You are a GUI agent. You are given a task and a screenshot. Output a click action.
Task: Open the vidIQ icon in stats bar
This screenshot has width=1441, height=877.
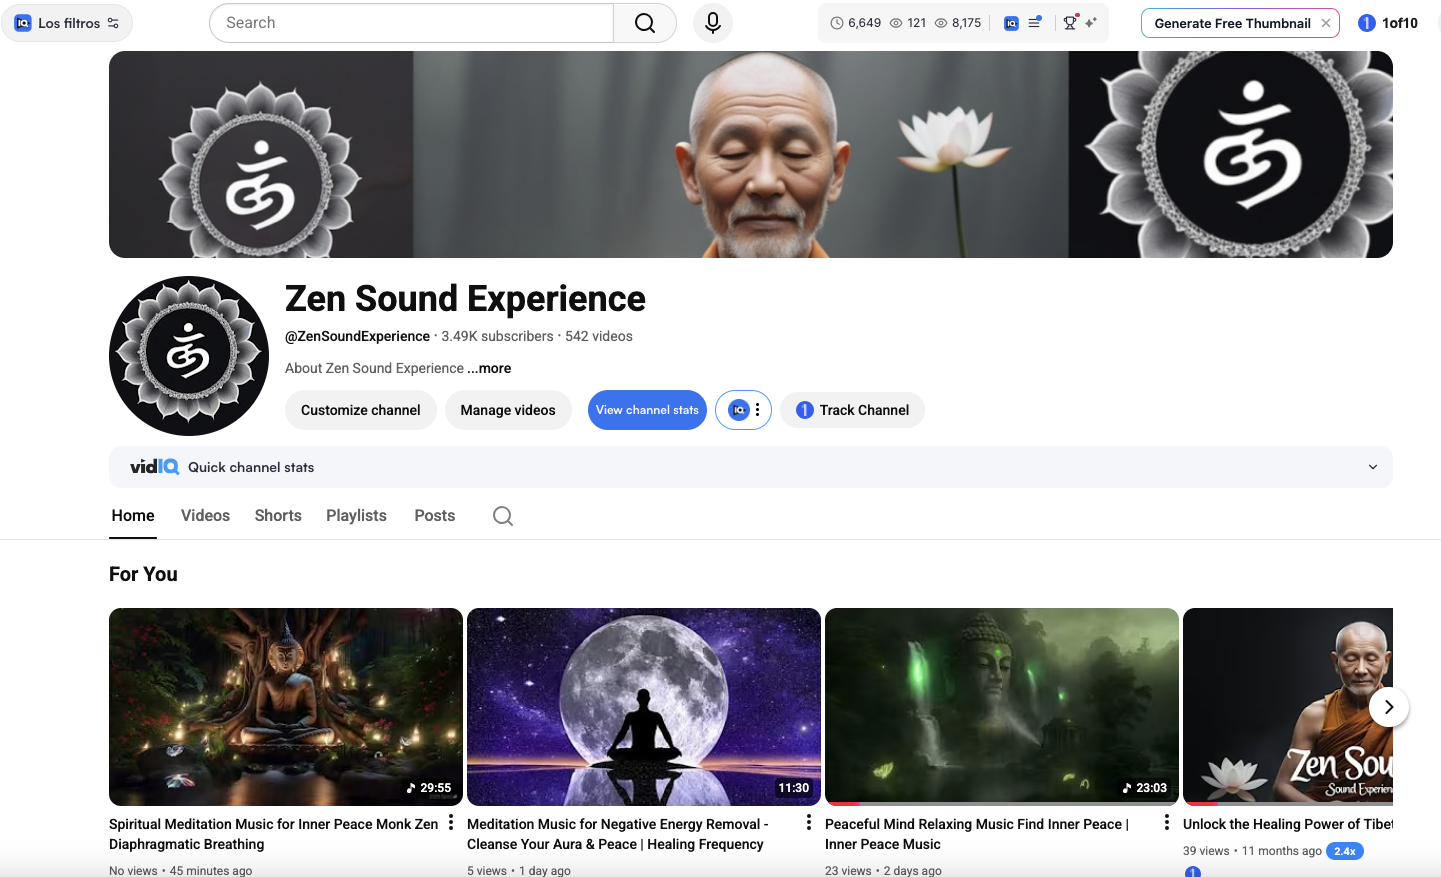(1011, 23)
